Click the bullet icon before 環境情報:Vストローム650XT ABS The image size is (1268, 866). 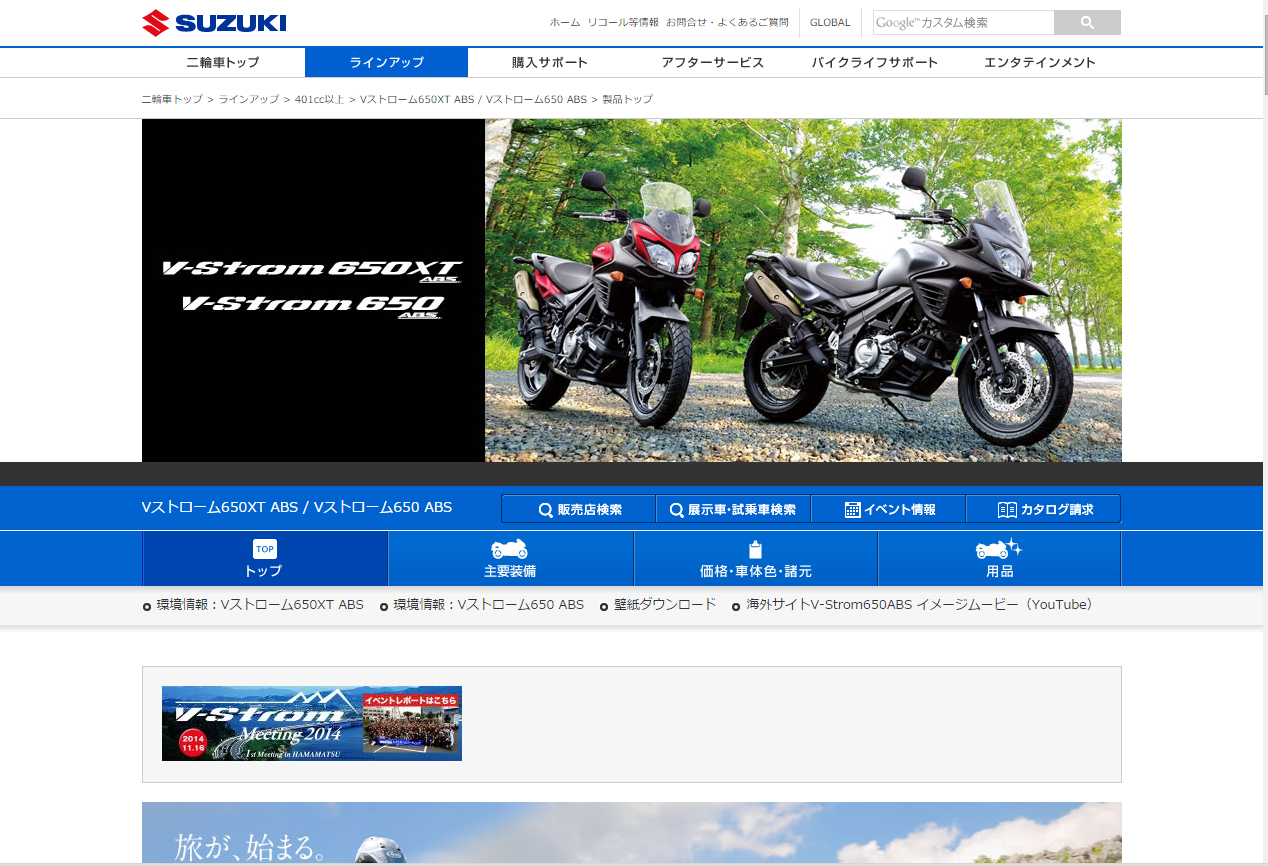point(147,606)
